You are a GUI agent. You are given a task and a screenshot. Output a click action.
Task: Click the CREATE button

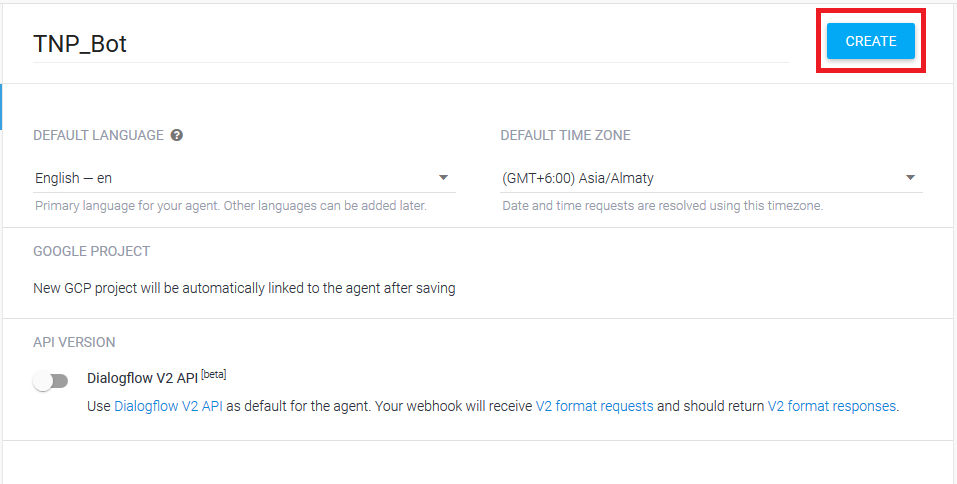[x=870, y=41]
